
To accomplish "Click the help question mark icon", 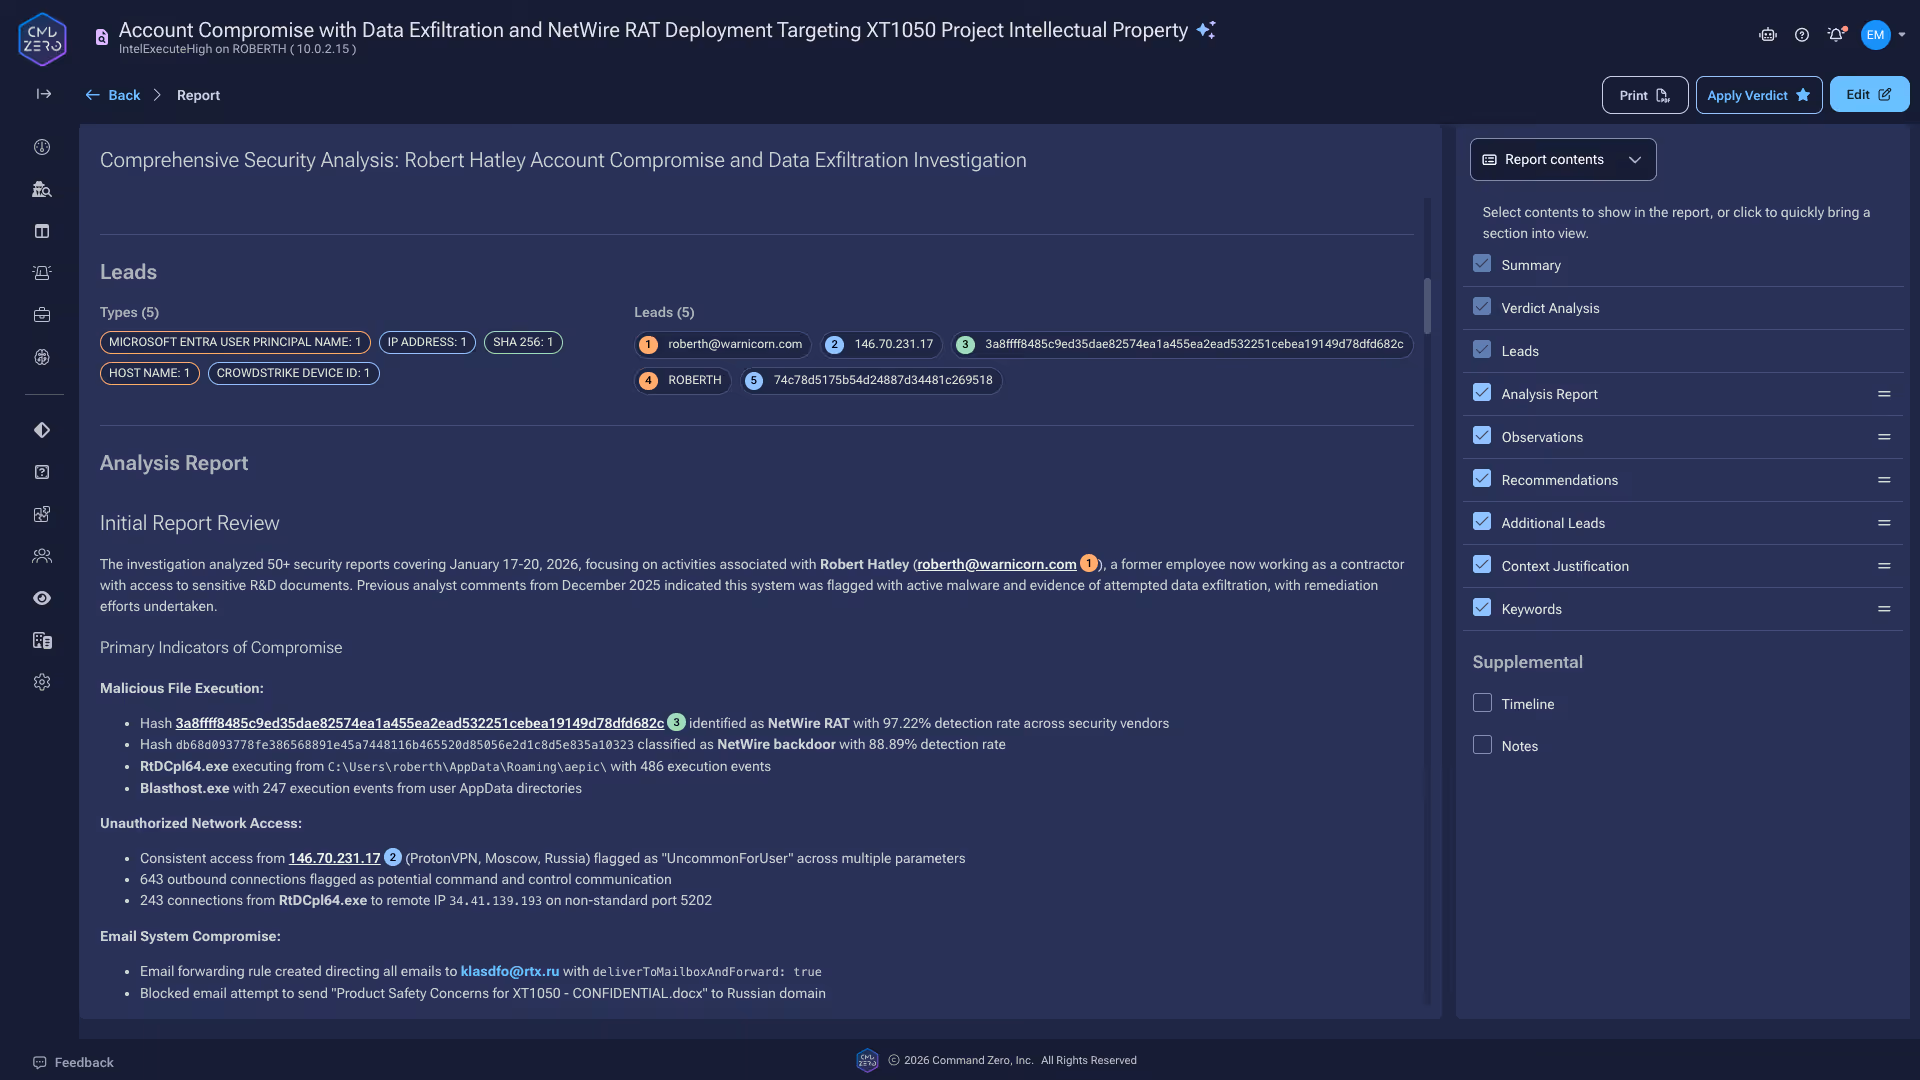I will point(1802,35).
